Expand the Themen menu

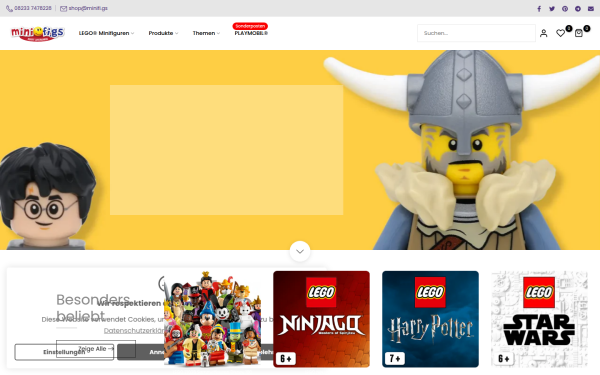pos(206,33)
